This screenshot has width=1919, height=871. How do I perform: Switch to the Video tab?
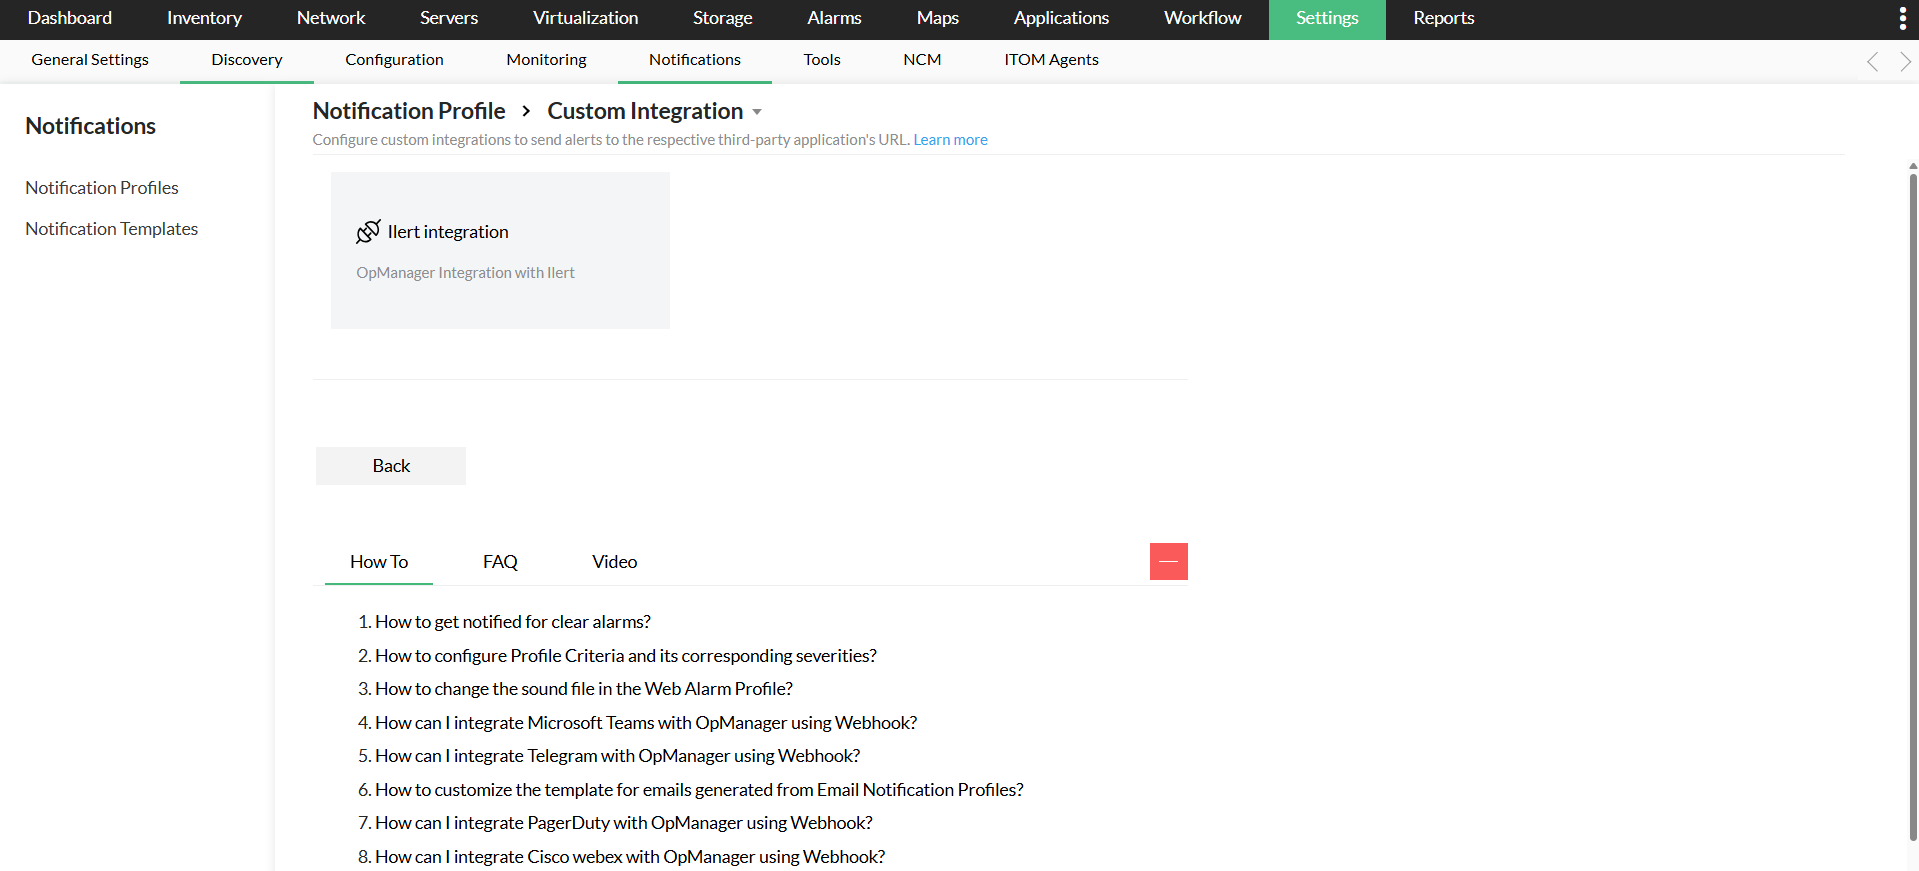(614, 562)
